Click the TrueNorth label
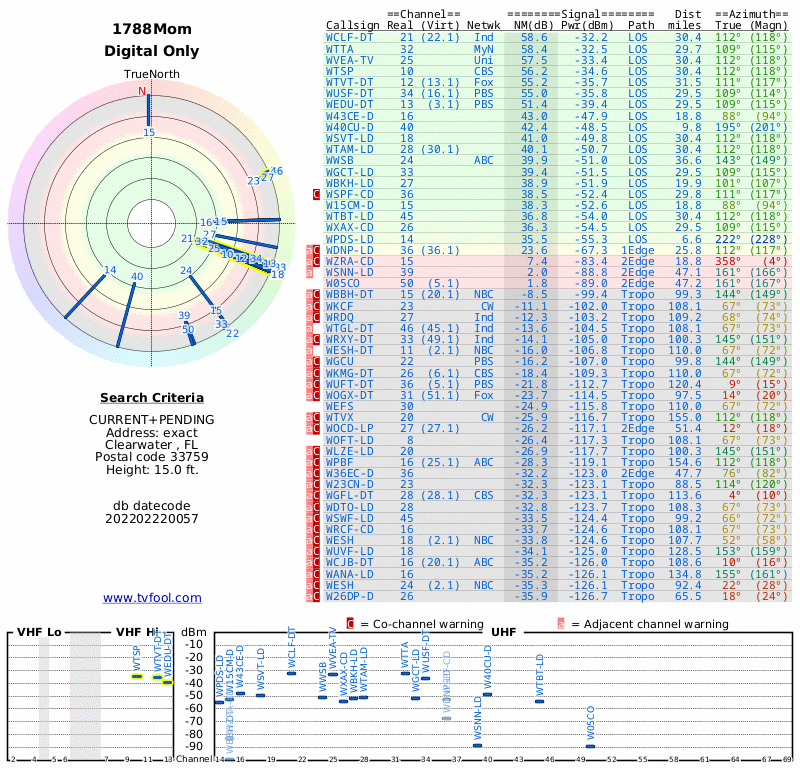 click(x=152, y=75)
